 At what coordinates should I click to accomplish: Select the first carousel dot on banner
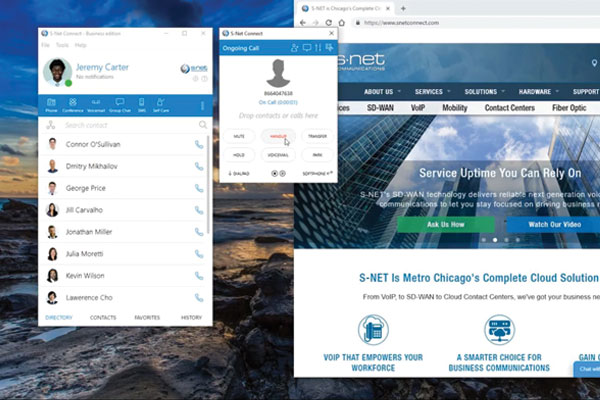pyautogui.click(x=484, y=240)
